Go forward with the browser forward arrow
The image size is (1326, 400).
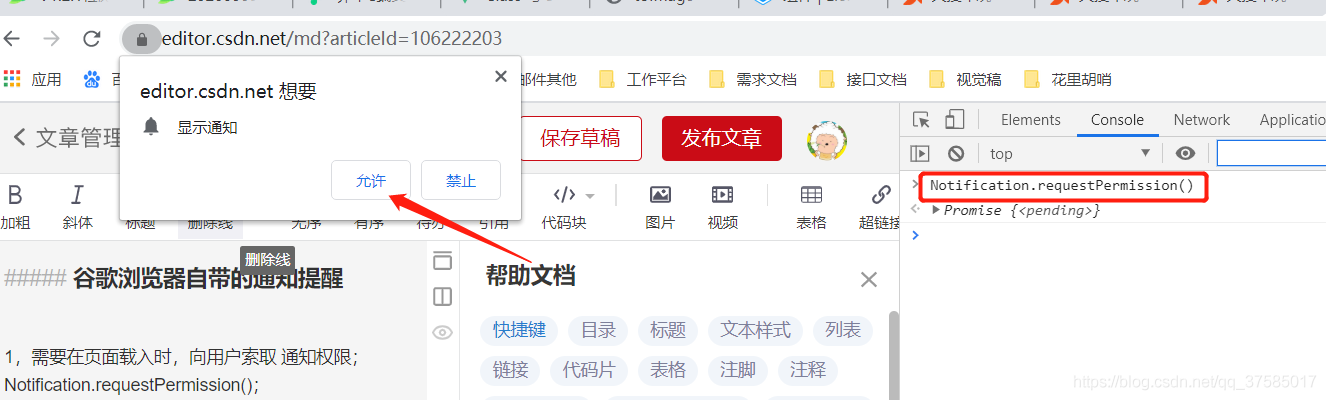tap(52, 39)
